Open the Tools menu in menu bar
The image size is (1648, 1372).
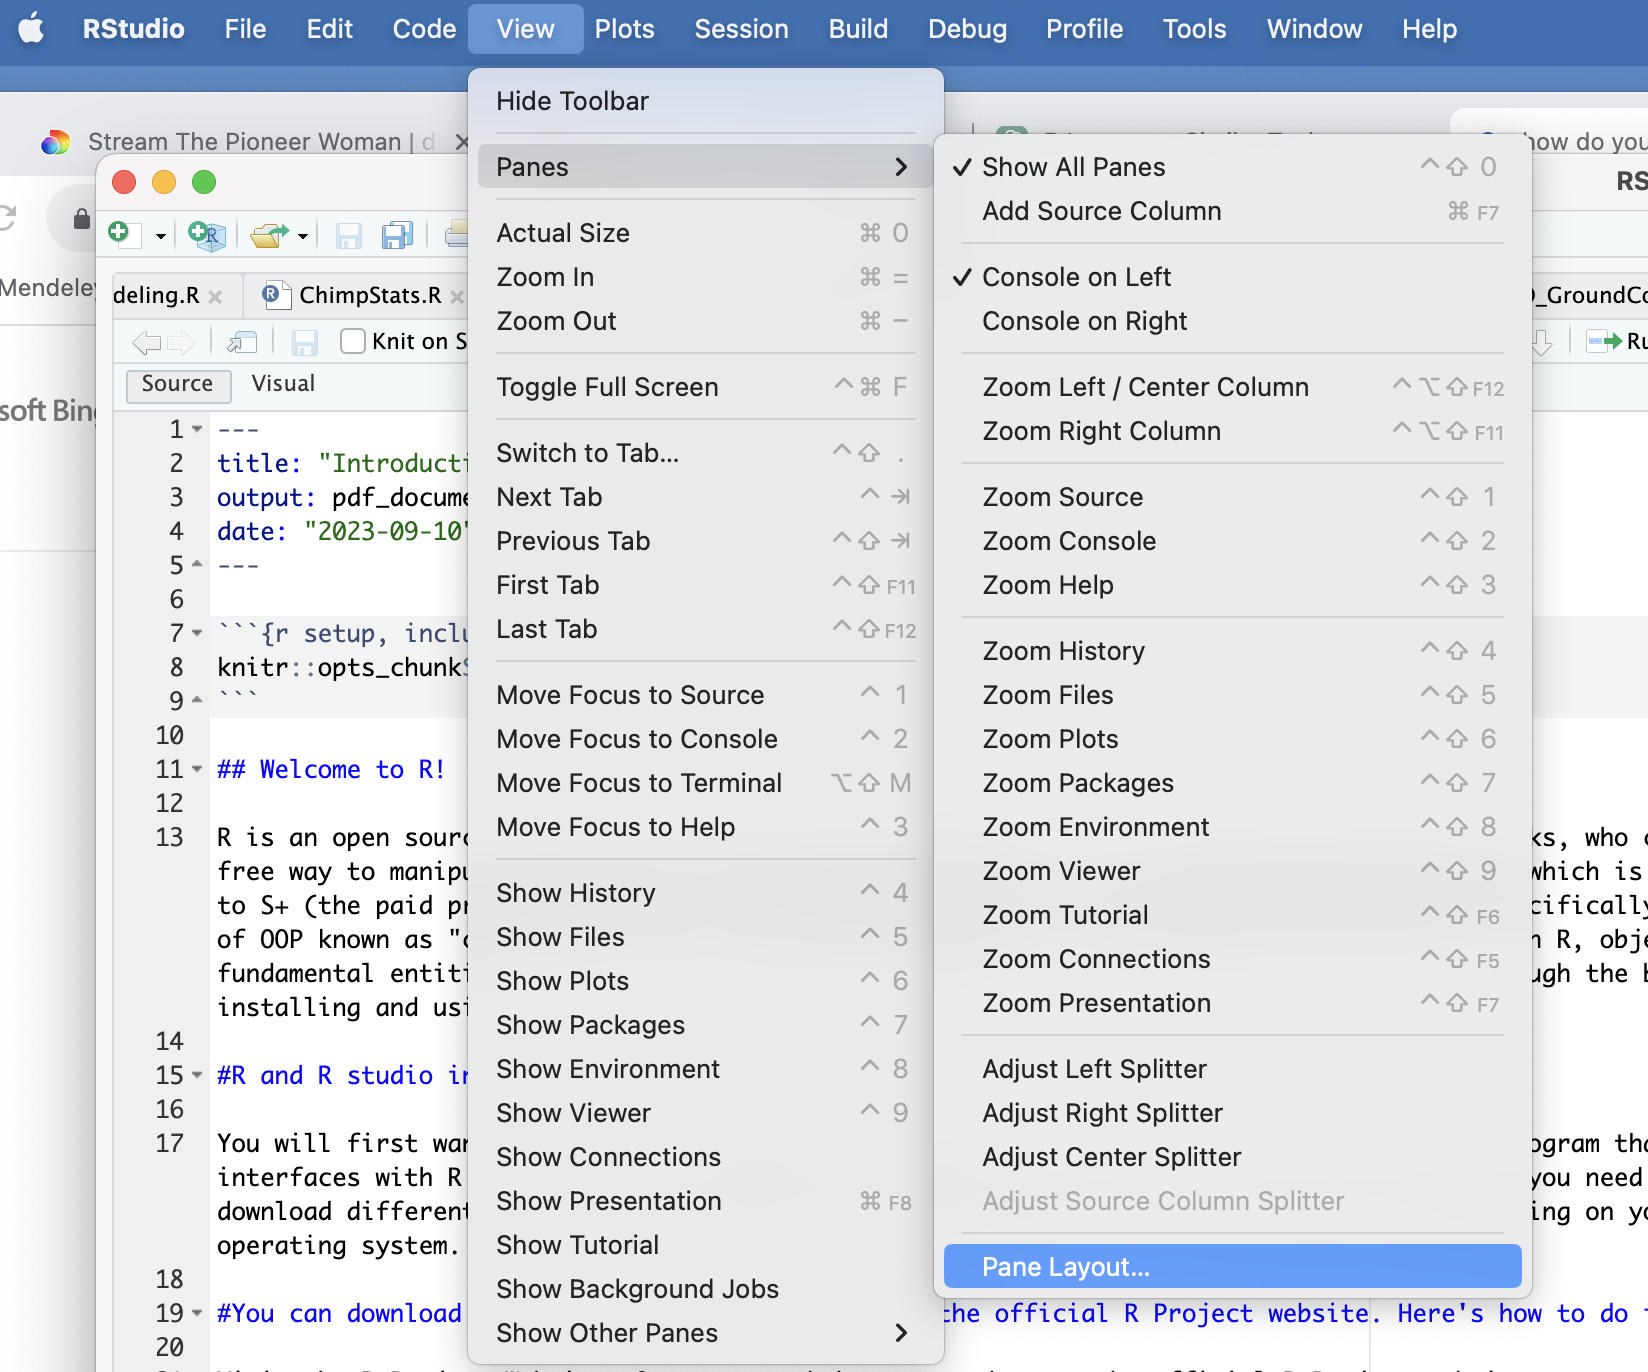click(1194, 29)
